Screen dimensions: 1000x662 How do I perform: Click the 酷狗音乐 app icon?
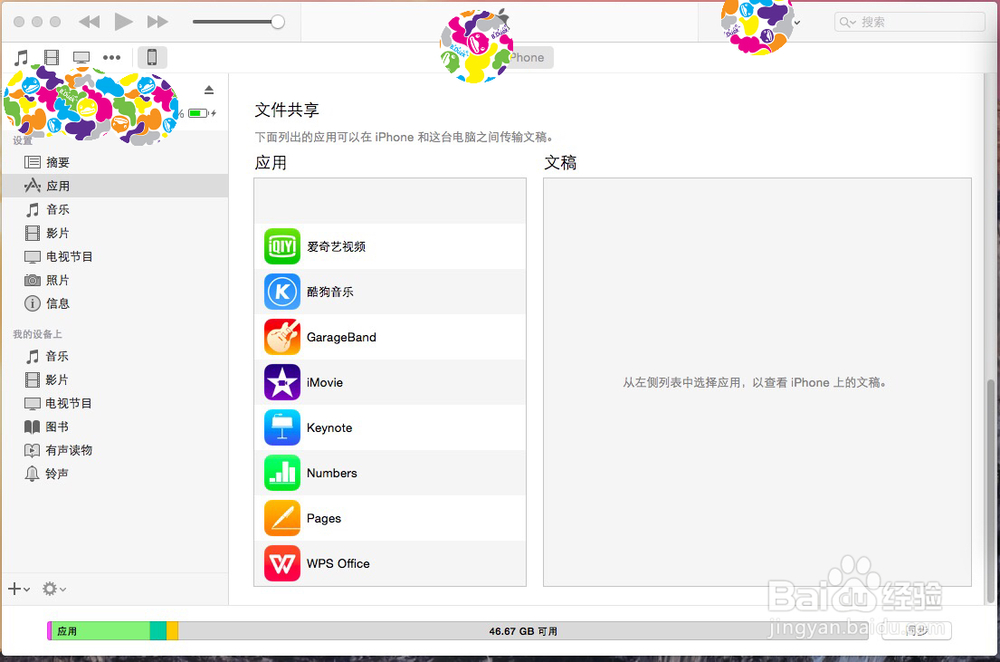click(281, 291)
